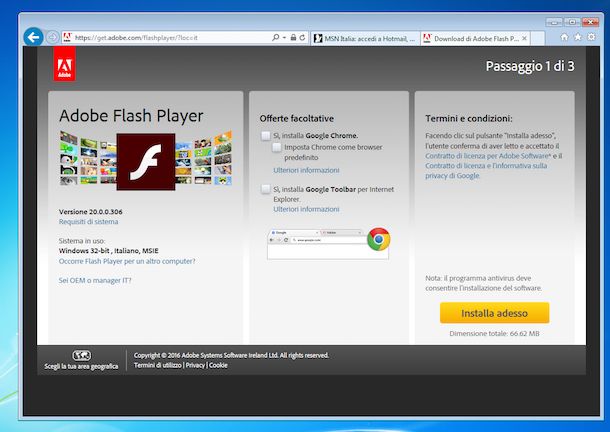Open 'Cookie' footer link
Screen dimensions: 610x432
pyautogui.click(x=218, y=365)
